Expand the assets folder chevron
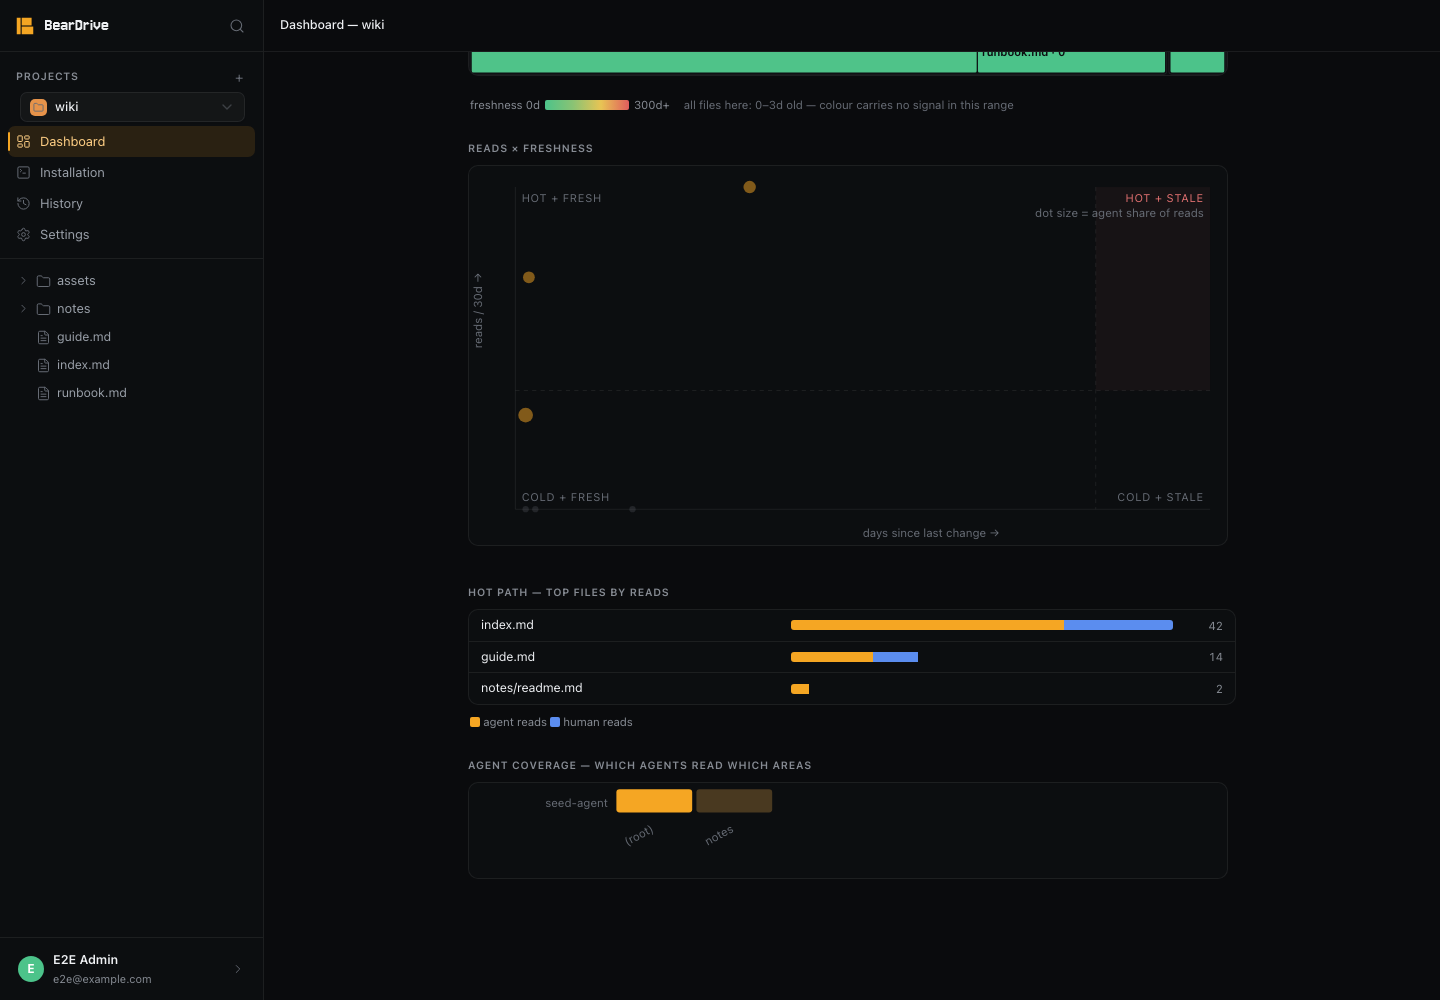The height and width of the screenshot is (1000, 1440). click(23, 281)
